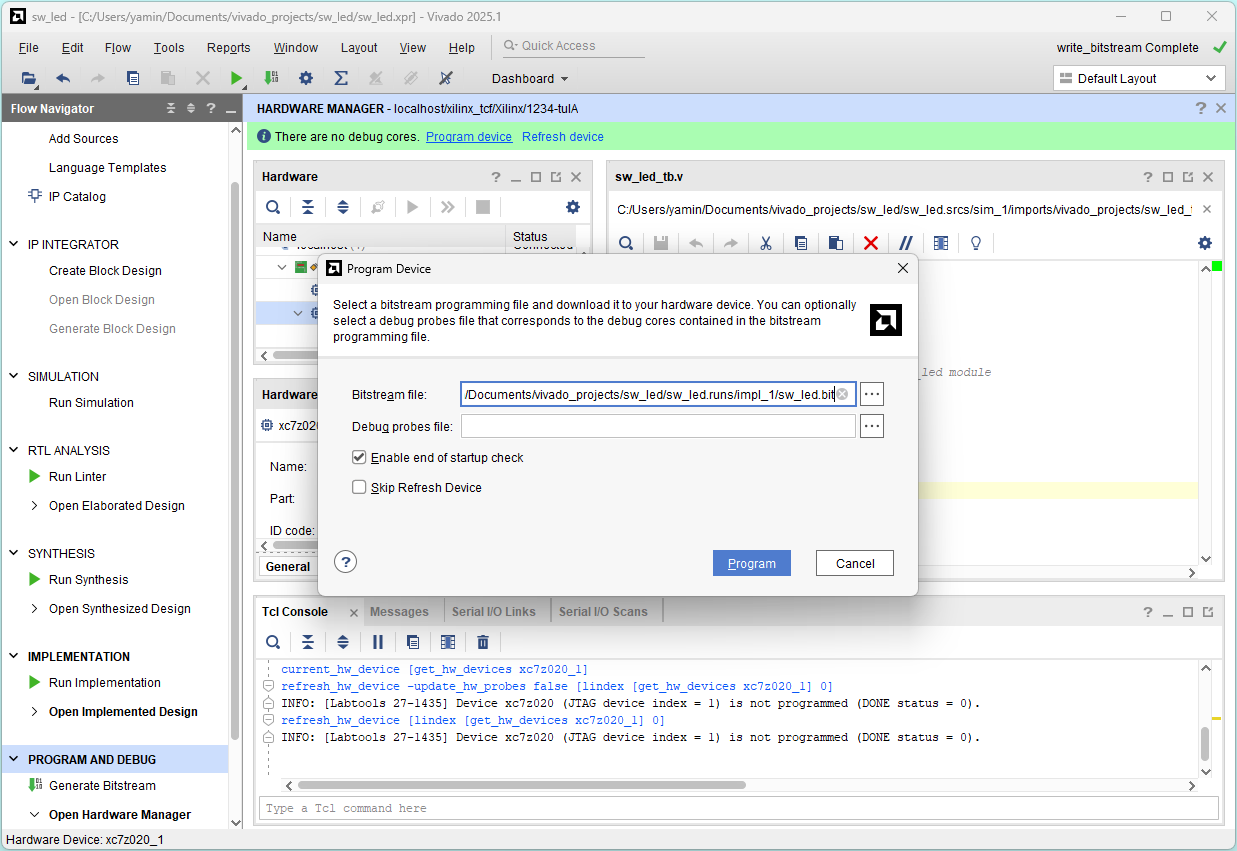Click the IP Catalog icon
Viewport: 1237px width, 851px height.
[x=35, y=197]
